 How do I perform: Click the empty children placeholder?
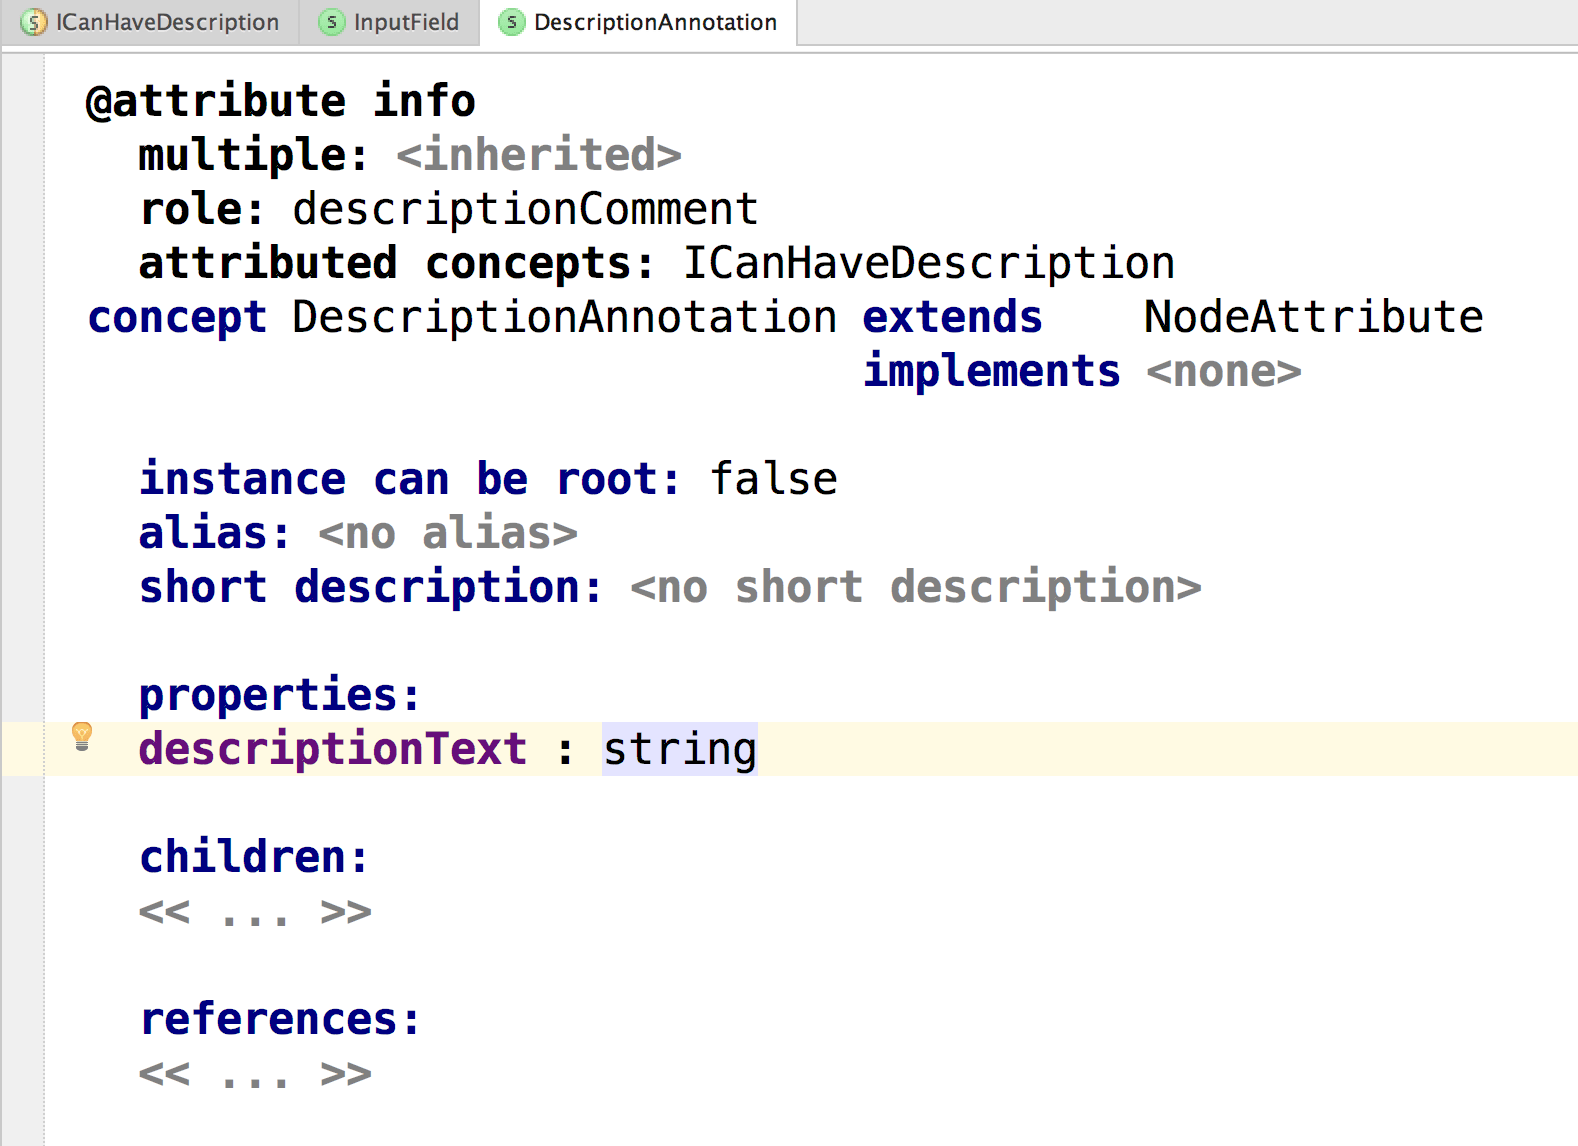[x=255, y=911]
